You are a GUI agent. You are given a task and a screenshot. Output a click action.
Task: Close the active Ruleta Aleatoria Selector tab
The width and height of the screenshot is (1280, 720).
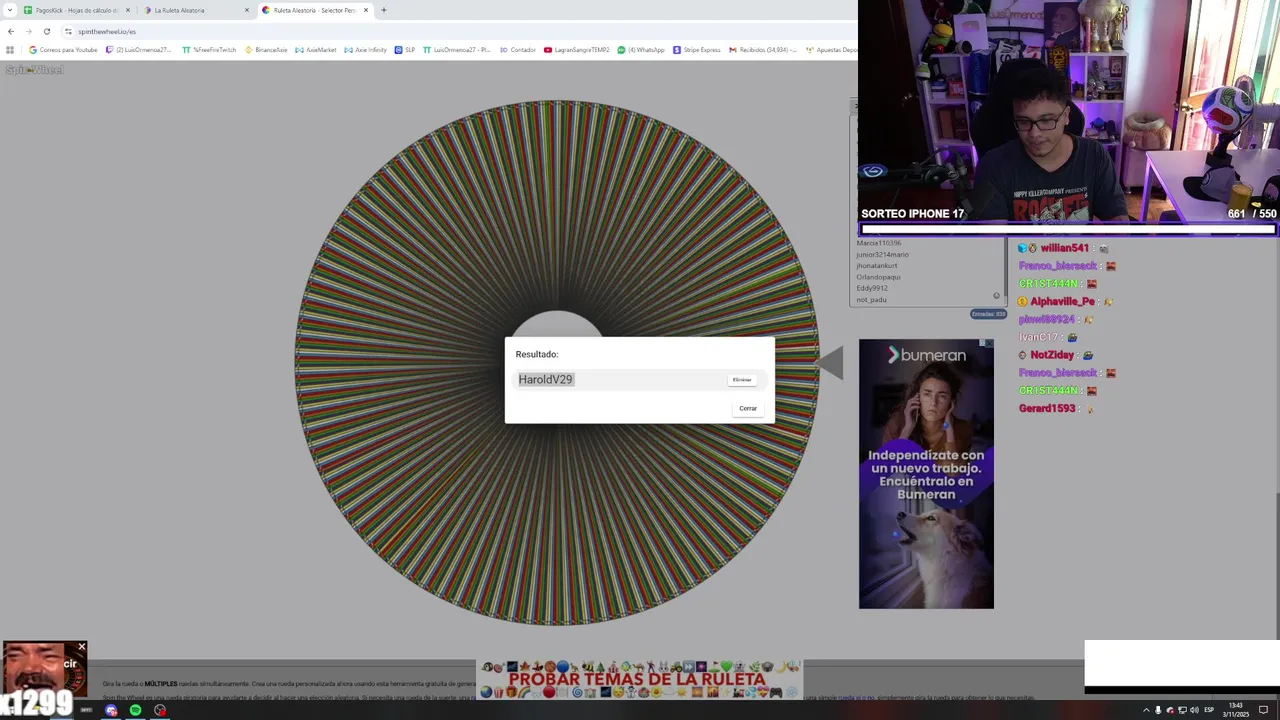(366, 10)
